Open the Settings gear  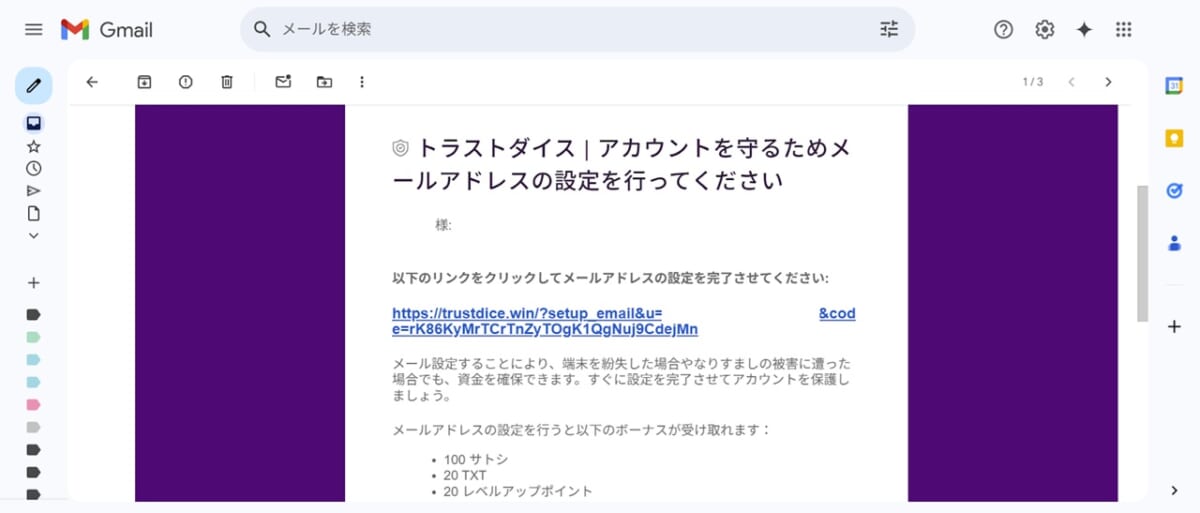point(1045,30)
